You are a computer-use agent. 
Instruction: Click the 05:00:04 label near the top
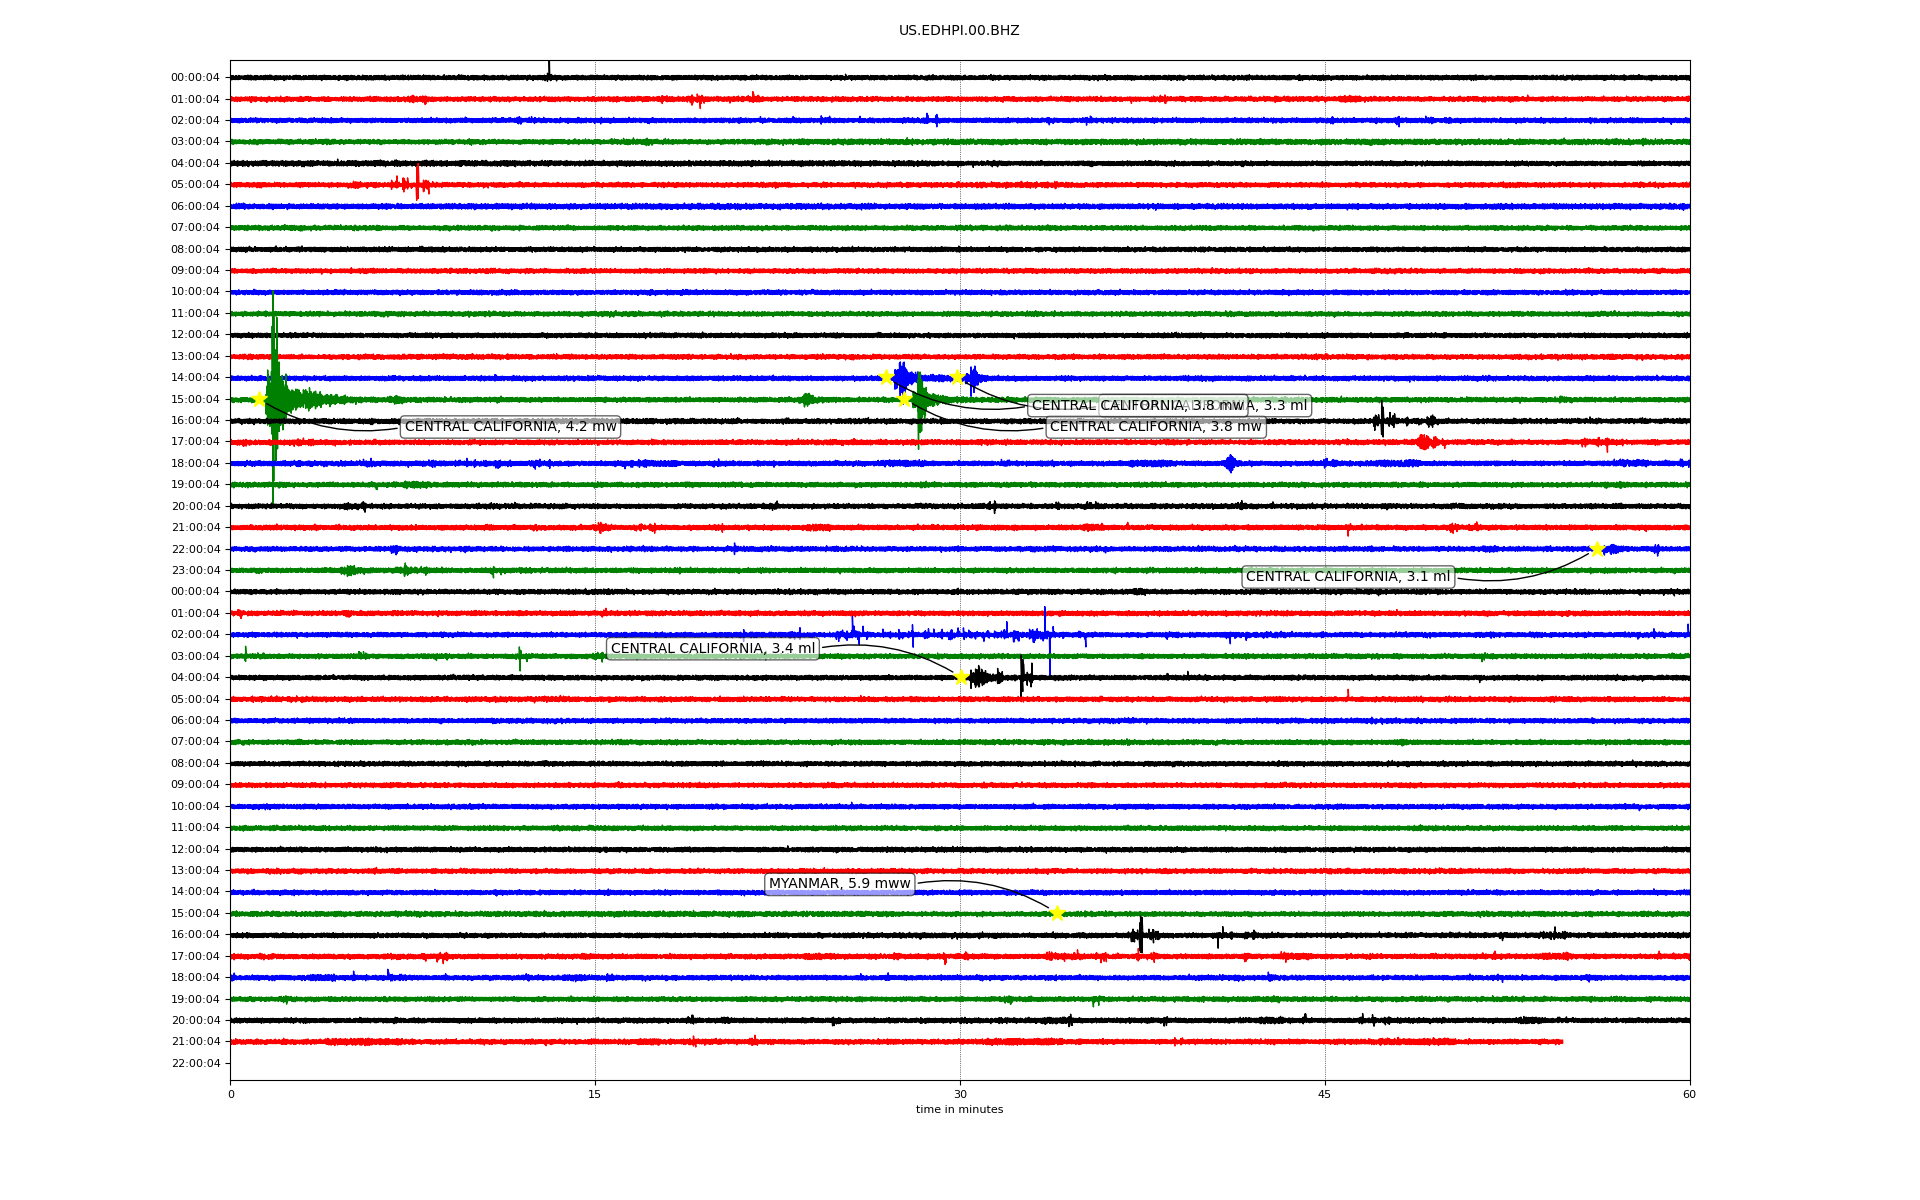tap(195, 185)
